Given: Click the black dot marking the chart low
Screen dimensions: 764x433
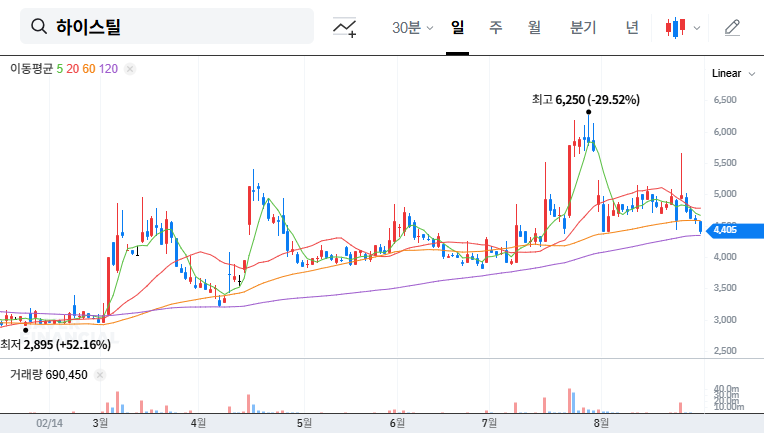Looking at the screenshot, I should point(26,330).
